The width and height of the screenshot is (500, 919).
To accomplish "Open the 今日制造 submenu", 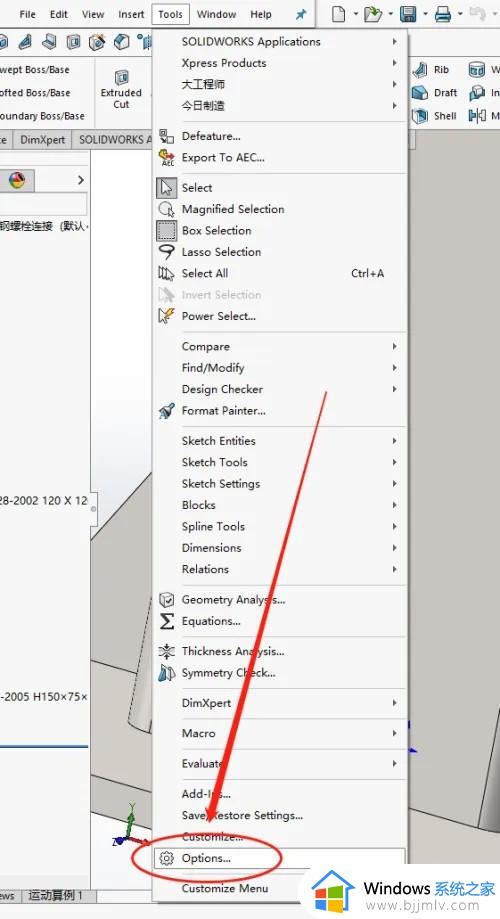I will [280, 105].
